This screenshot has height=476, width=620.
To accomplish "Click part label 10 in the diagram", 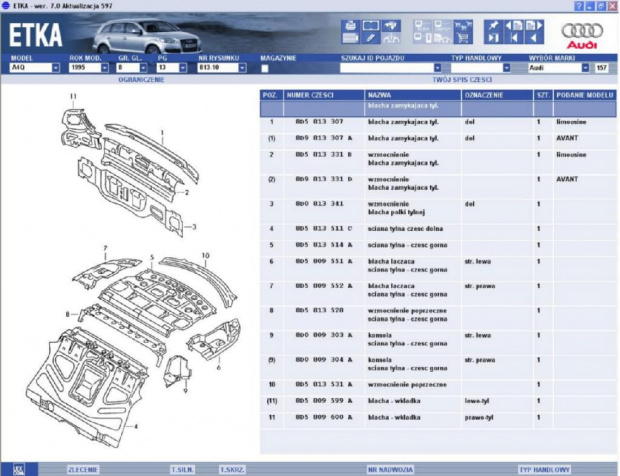I will pyautogui.click(x=205, y=256).
